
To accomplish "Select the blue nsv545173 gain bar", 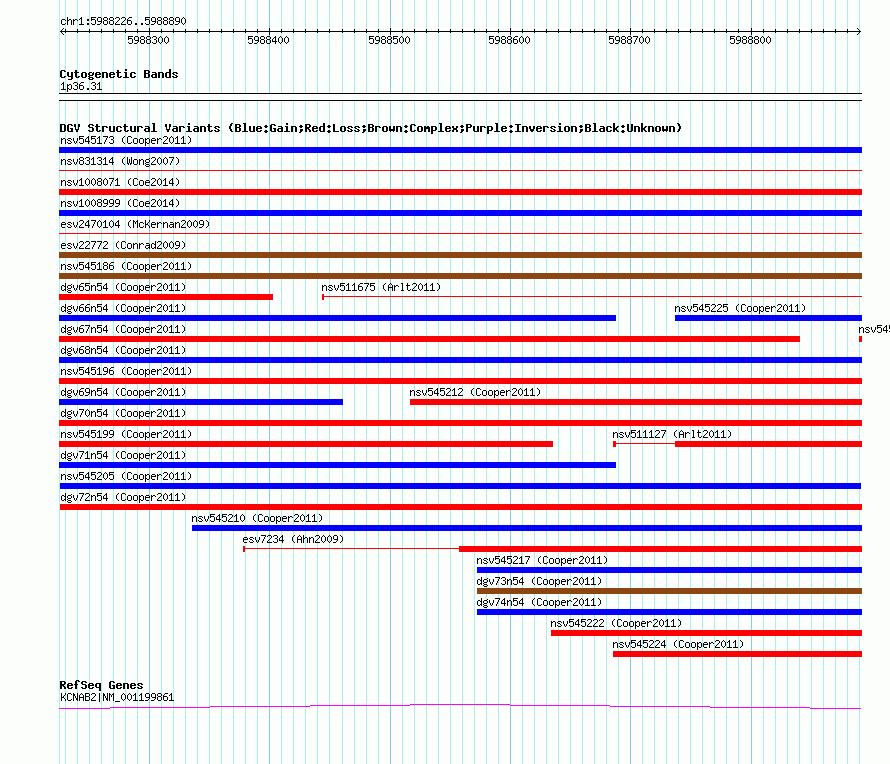I will pos(460,150).
